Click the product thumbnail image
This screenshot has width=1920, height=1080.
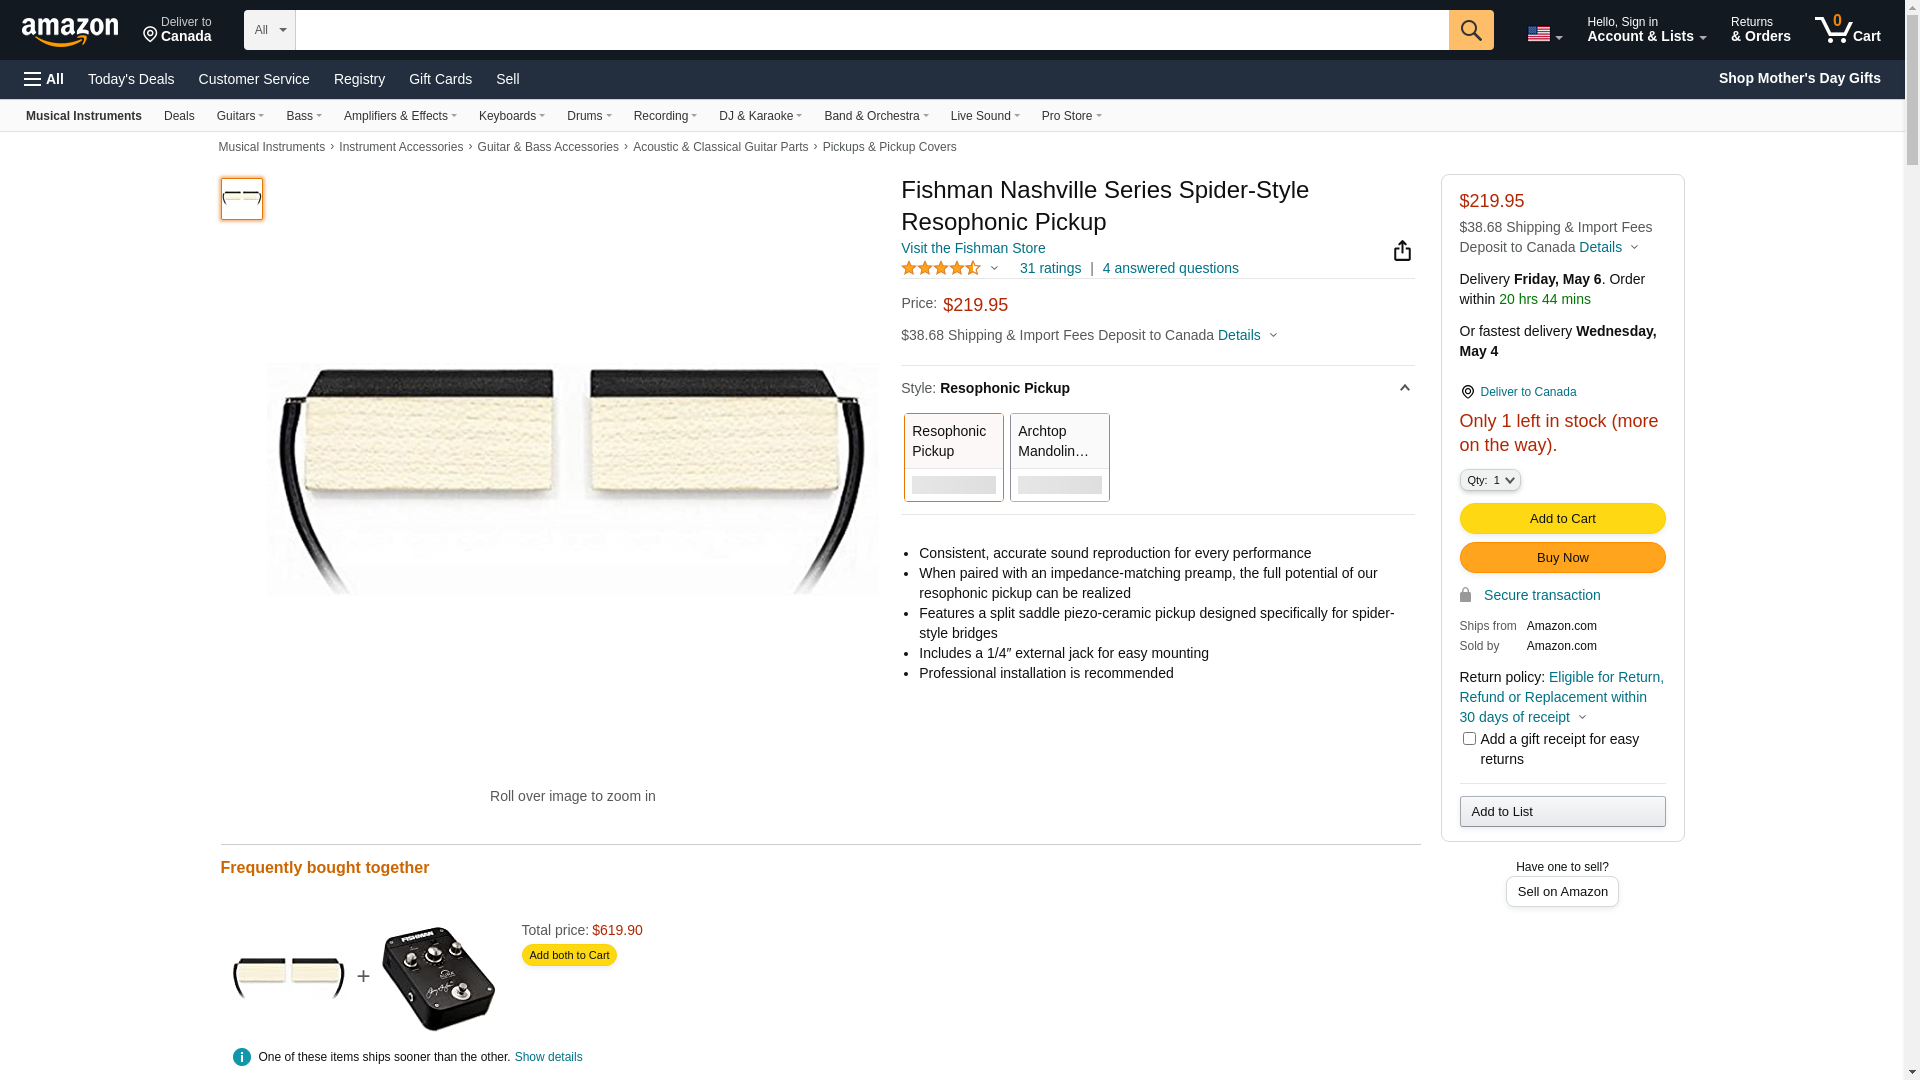[x=242, y=199]
